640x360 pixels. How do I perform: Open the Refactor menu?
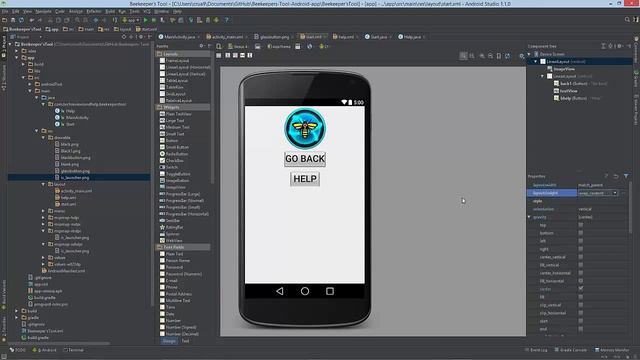94,11
